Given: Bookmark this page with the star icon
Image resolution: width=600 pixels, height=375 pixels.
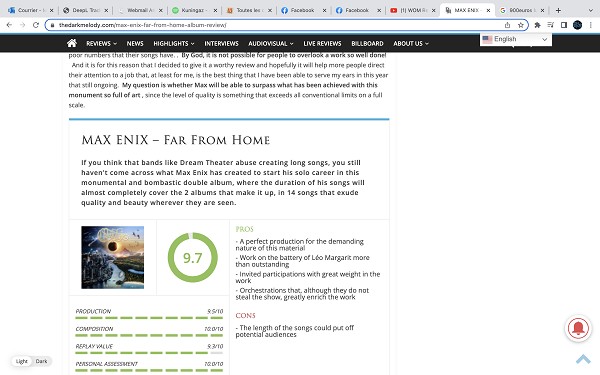Looking at the screenshot, I should (520, 25).
